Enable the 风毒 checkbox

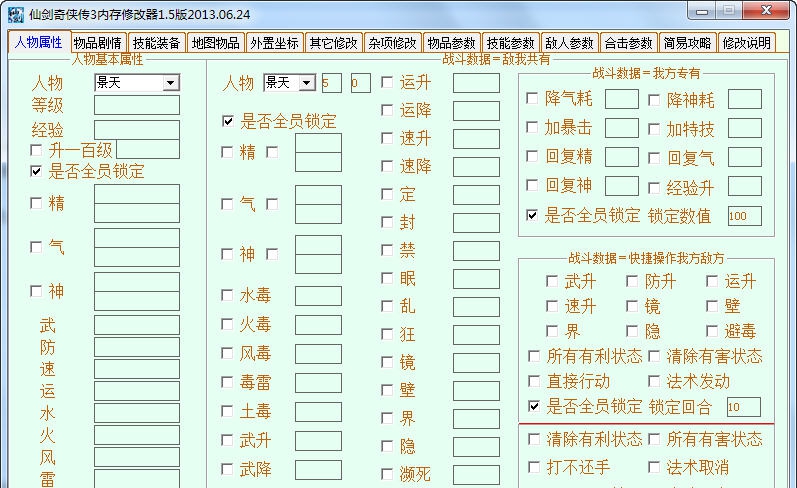pyautogui.click(x=227, y=353)
